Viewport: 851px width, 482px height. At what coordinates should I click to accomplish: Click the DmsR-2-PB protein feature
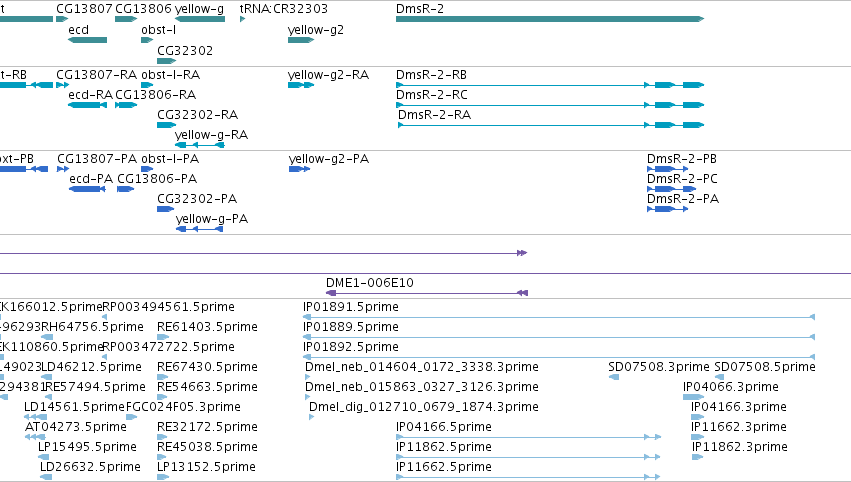coord(668,169)
